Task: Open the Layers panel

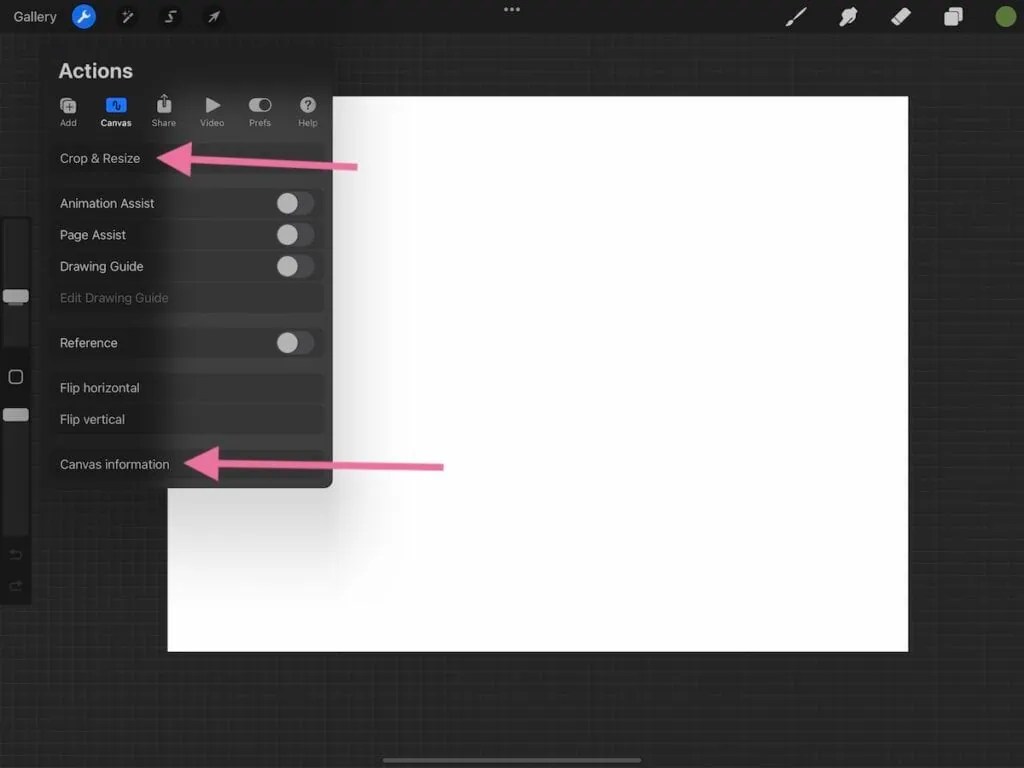Action: click(x=952, y=16)
